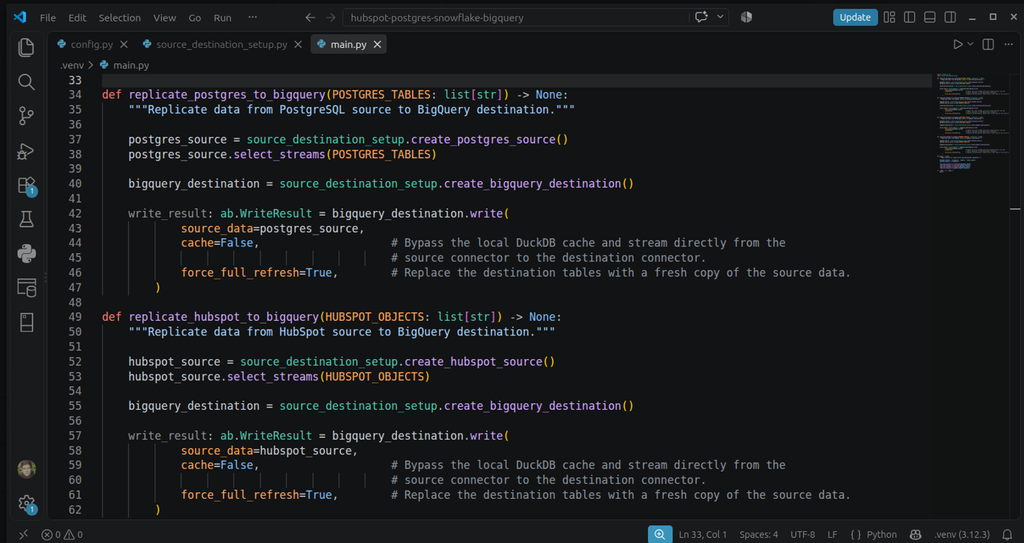Open the overflow menu ellipsis in menu bar
The image size is (1024, 543).
point(253,18)
